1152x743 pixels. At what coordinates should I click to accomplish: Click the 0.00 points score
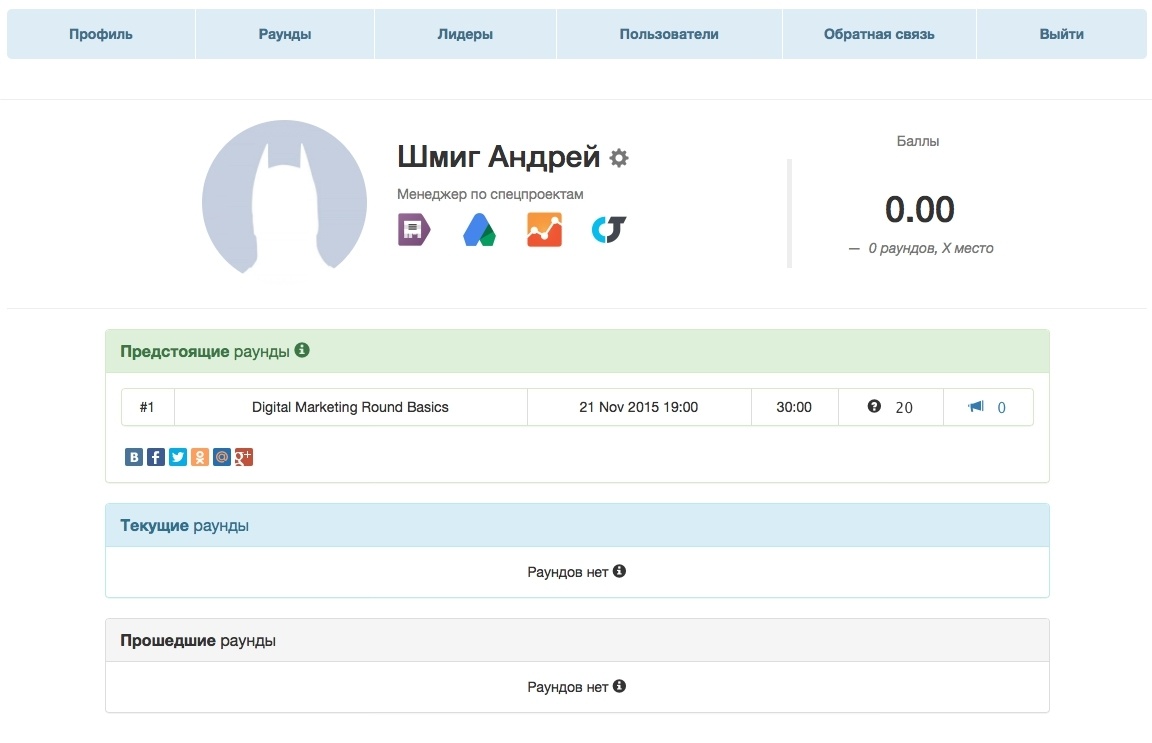tap(919, 209)
